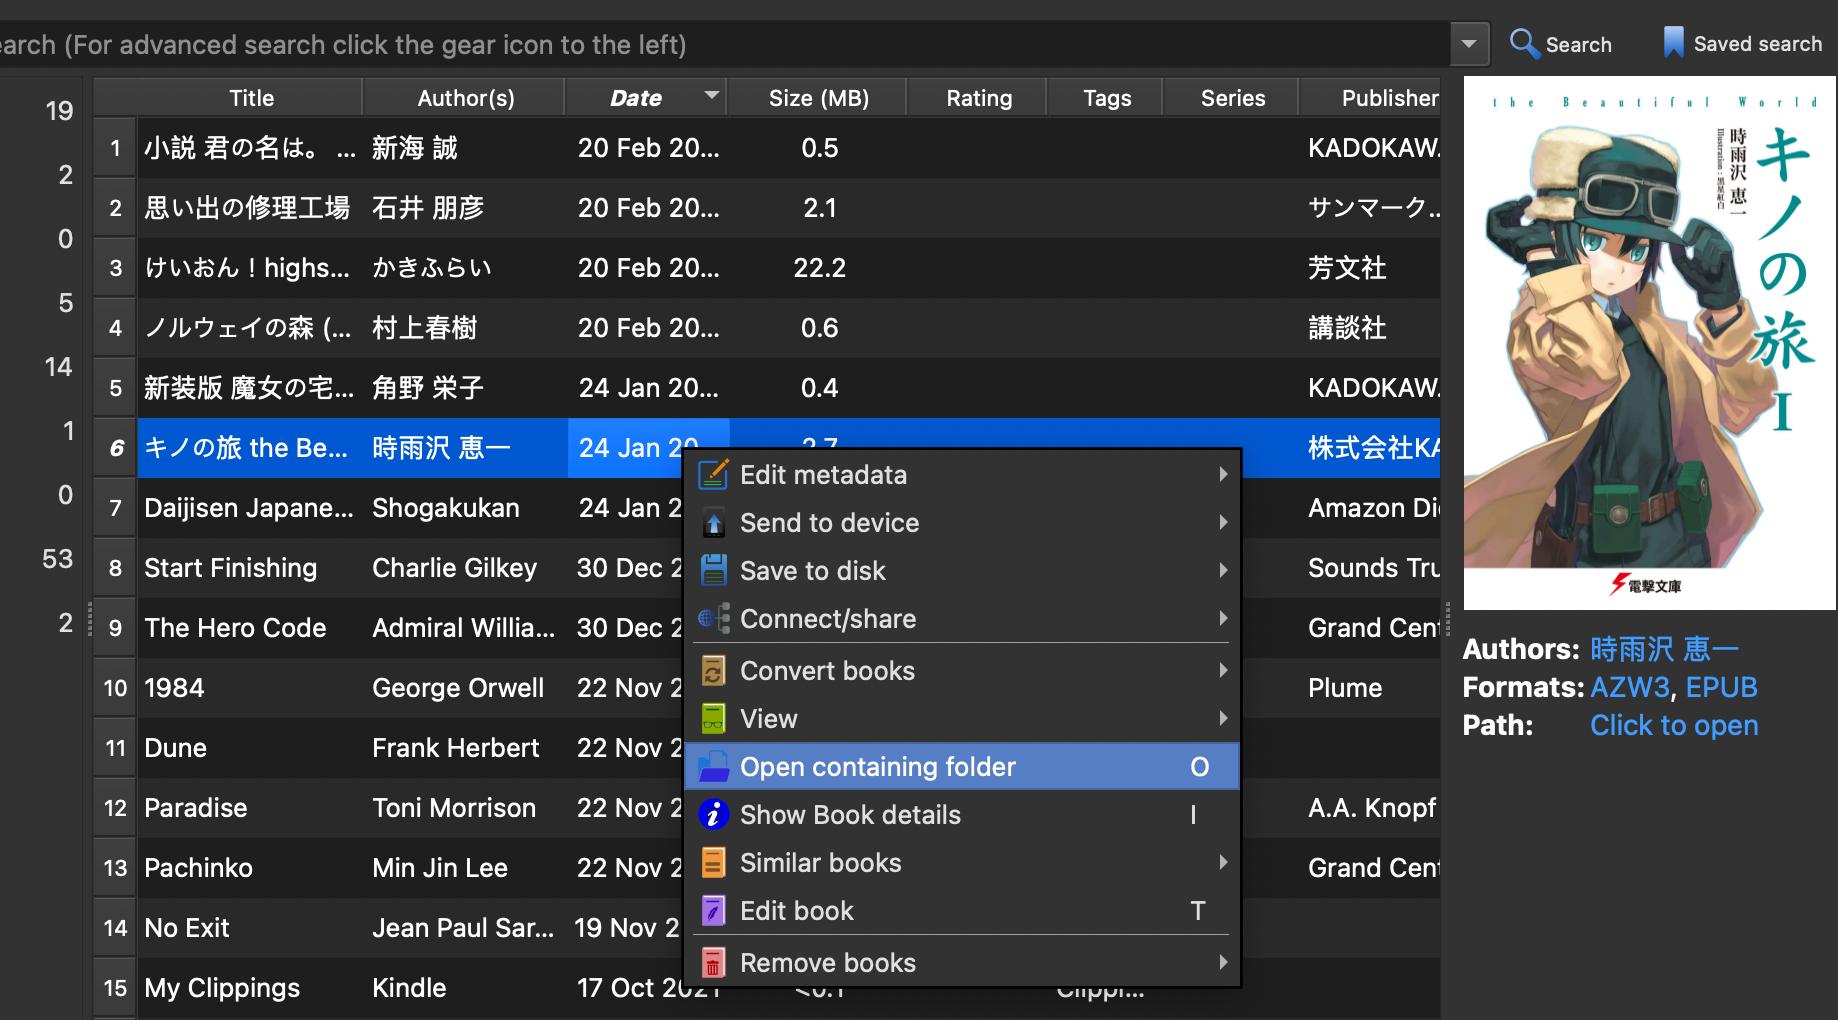Image resolution: width=1838 pixels, height=1020 pixels.
Task: Sort by the Series column header
Action: [x=1232, y=98]
